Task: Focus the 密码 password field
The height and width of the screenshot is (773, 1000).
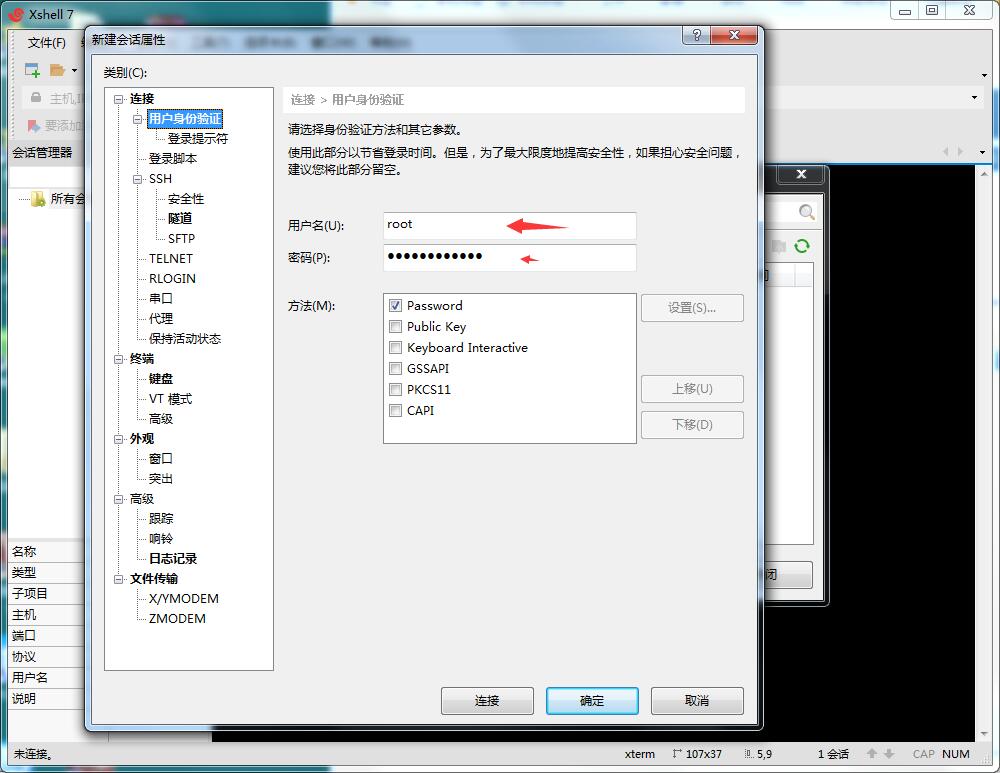Action: pyautogui.click(x=510, y=258)
